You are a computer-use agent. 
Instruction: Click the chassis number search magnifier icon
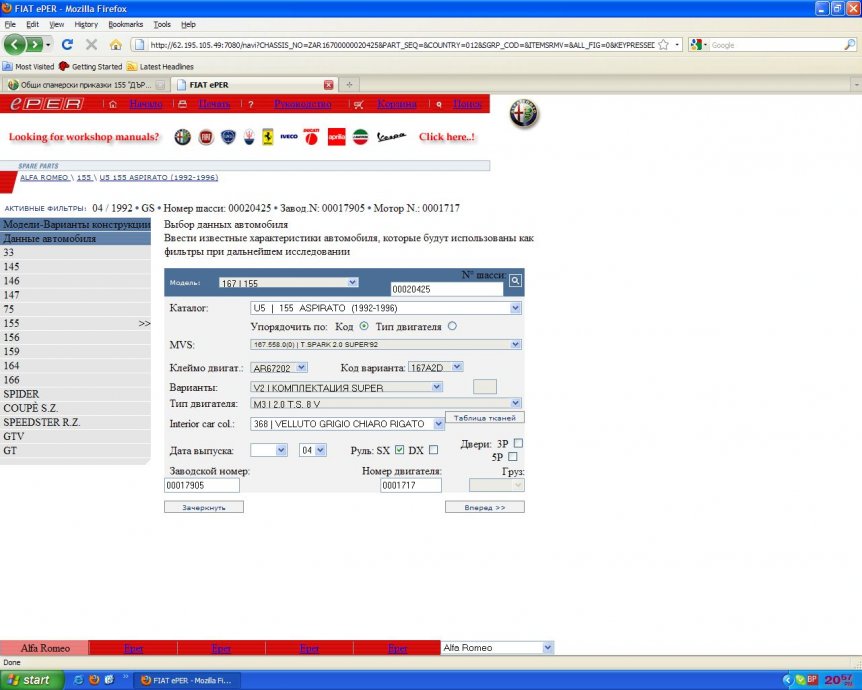[516, 281]
